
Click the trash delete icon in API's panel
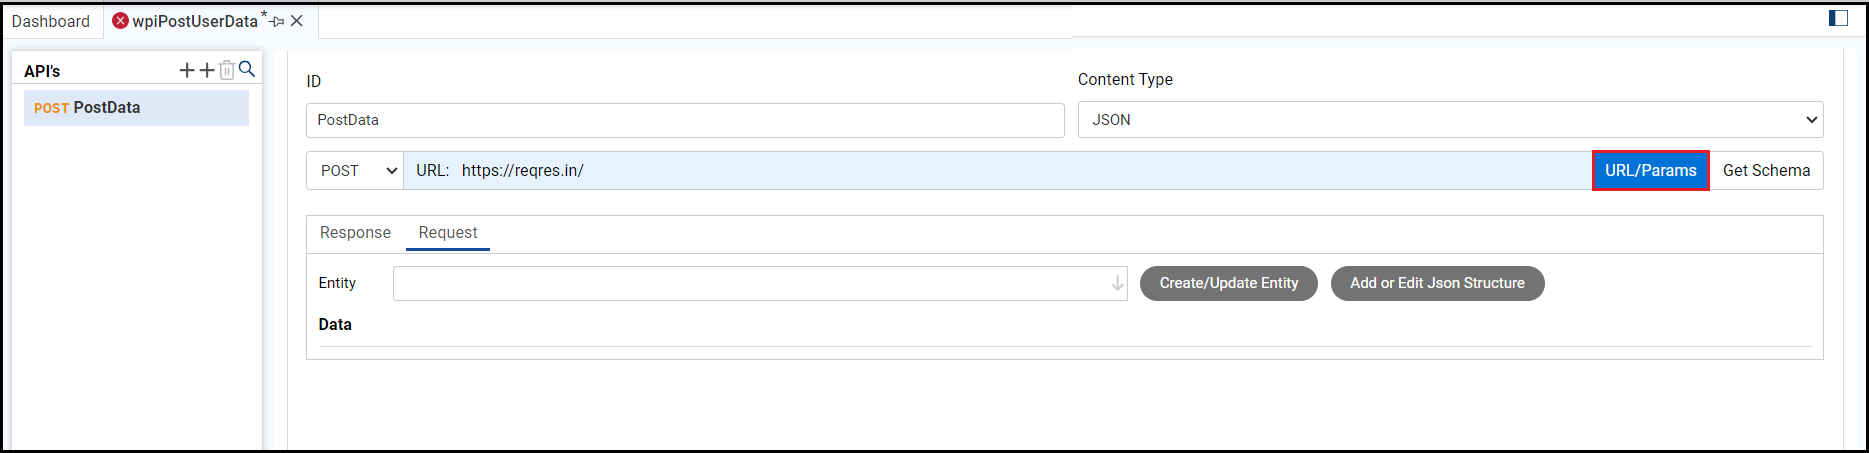coord(227,70)
